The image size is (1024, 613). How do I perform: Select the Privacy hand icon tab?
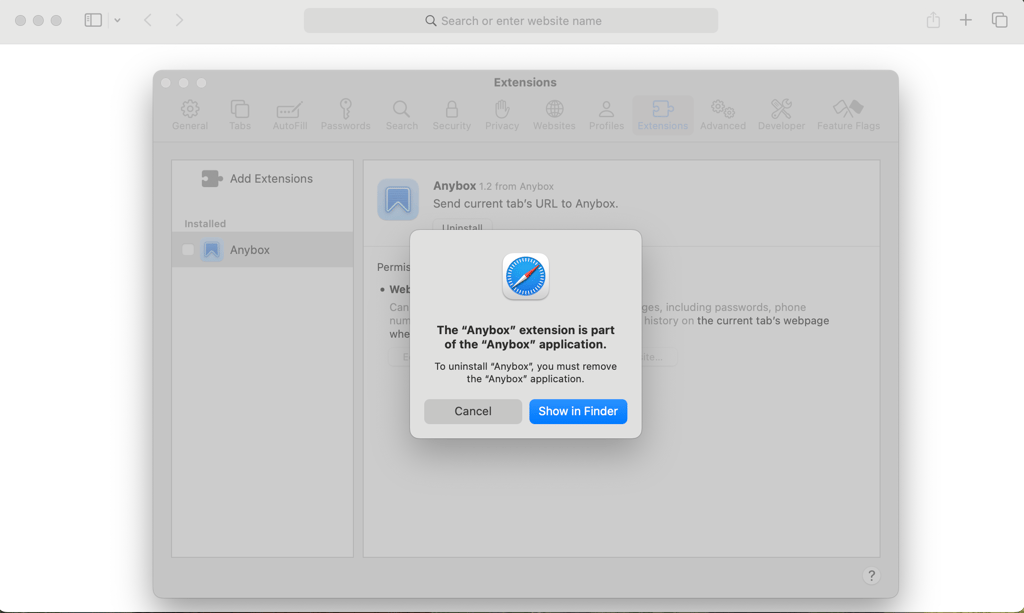pyautogui.click(x=502, y=115)
